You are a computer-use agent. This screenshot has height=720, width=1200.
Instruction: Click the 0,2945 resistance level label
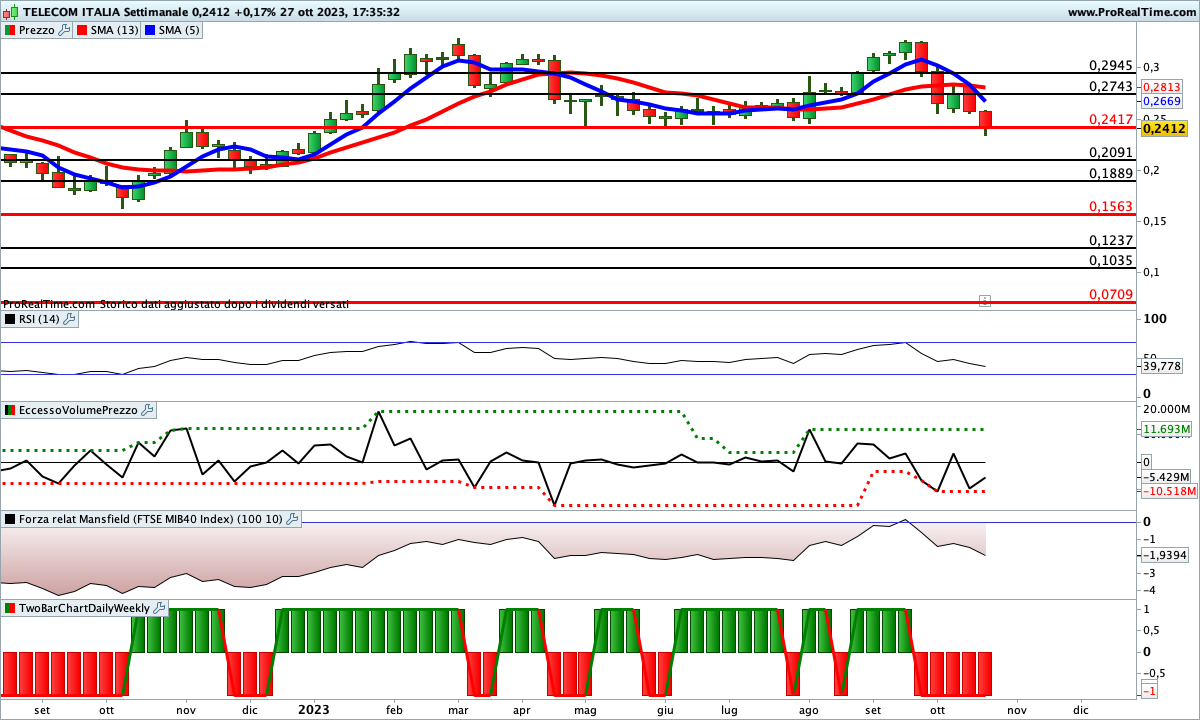click(1110, 66)
